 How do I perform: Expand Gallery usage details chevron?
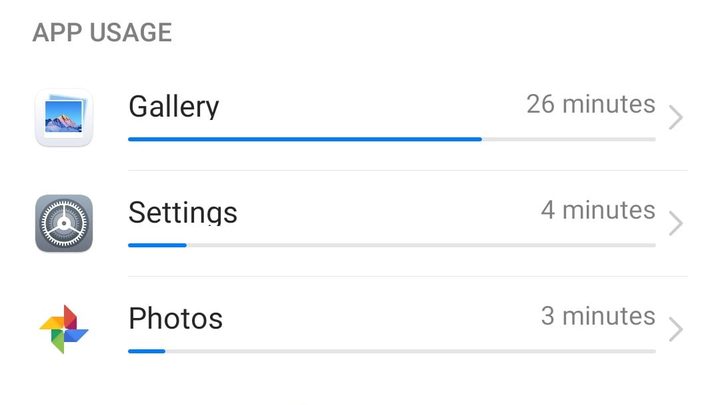(676, 118)
